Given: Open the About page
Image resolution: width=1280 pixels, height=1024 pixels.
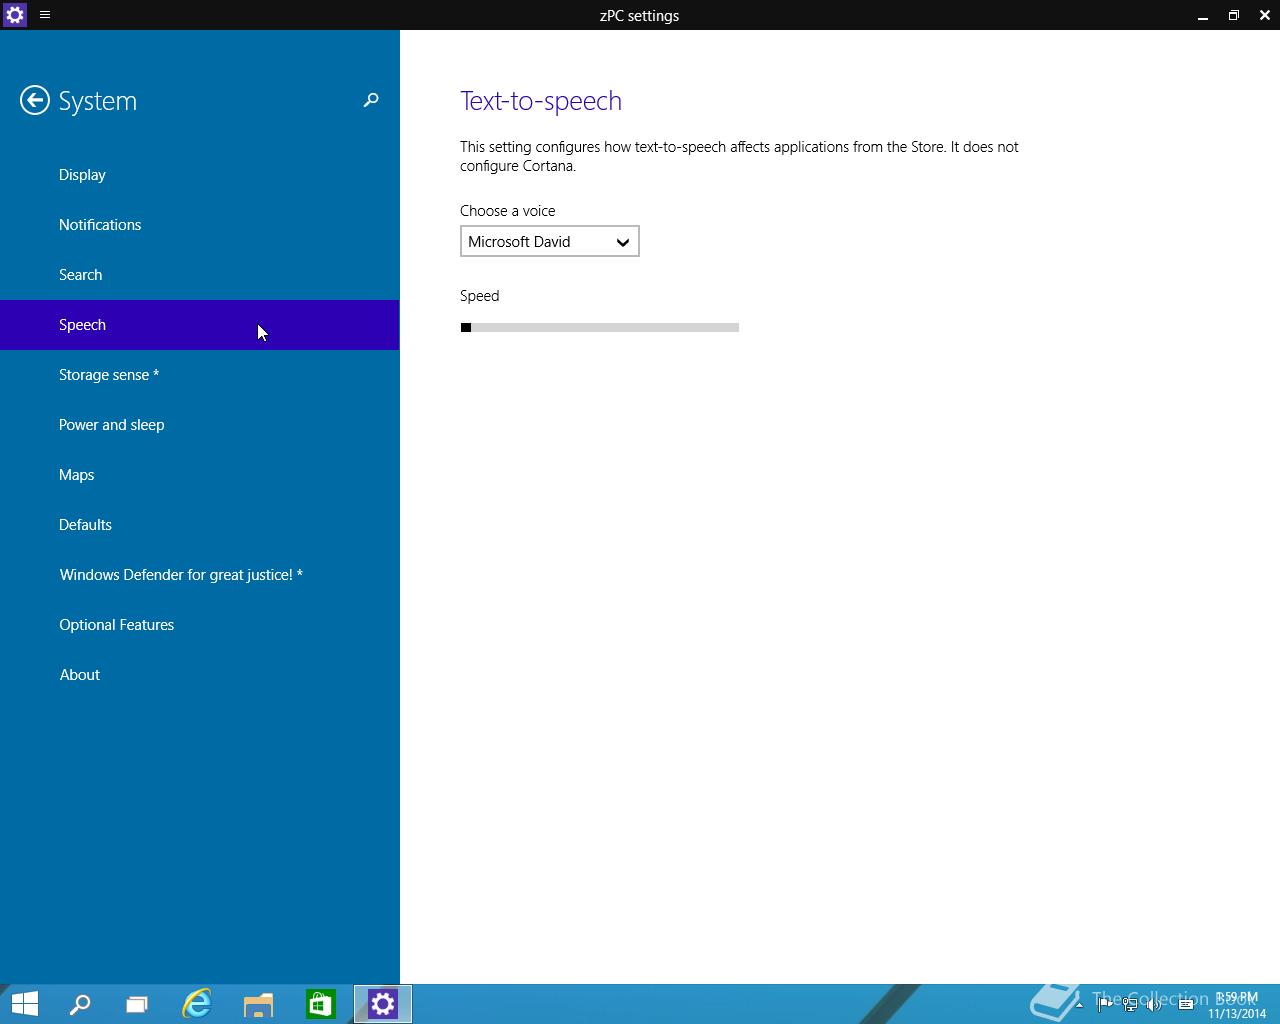Looking at the screenshot, I should (200, 675).
